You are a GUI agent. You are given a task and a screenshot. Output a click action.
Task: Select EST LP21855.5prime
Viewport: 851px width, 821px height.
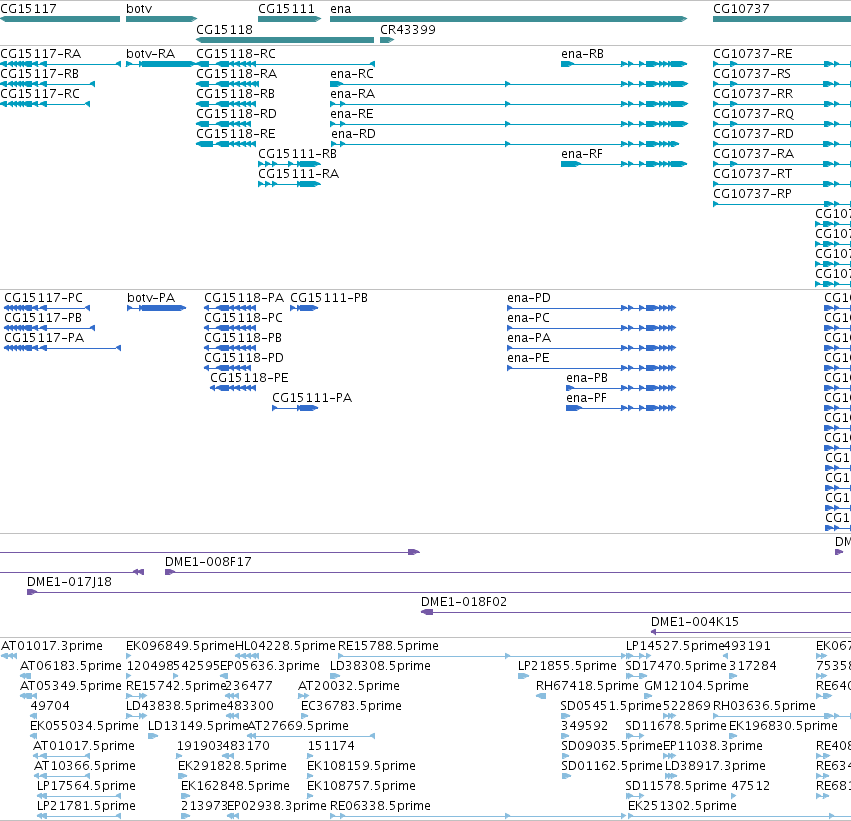click(x=523, y=676)
